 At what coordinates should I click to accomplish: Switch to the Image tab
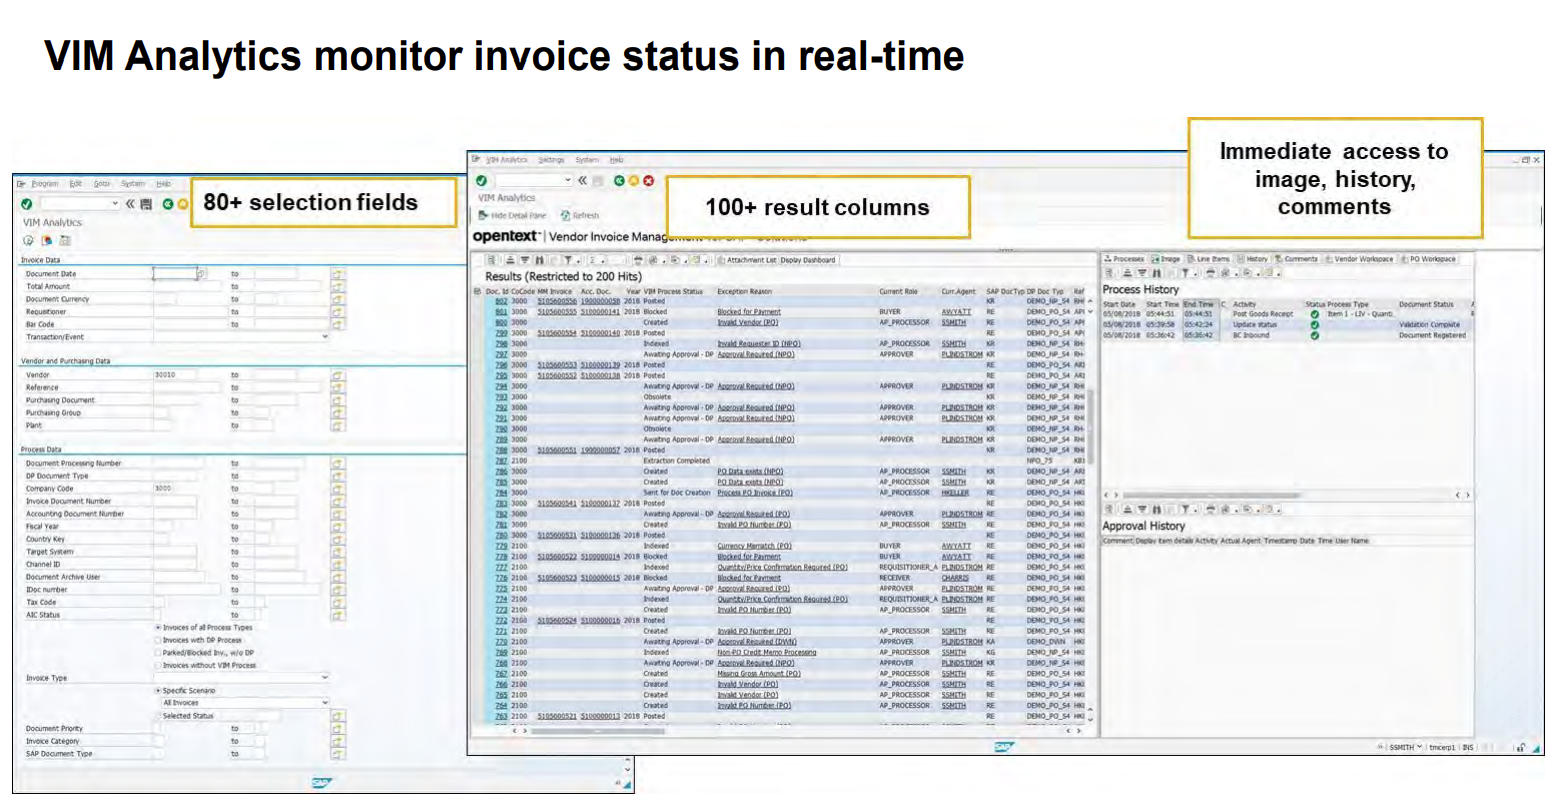pyautogui.click(x=1166, y=259)
